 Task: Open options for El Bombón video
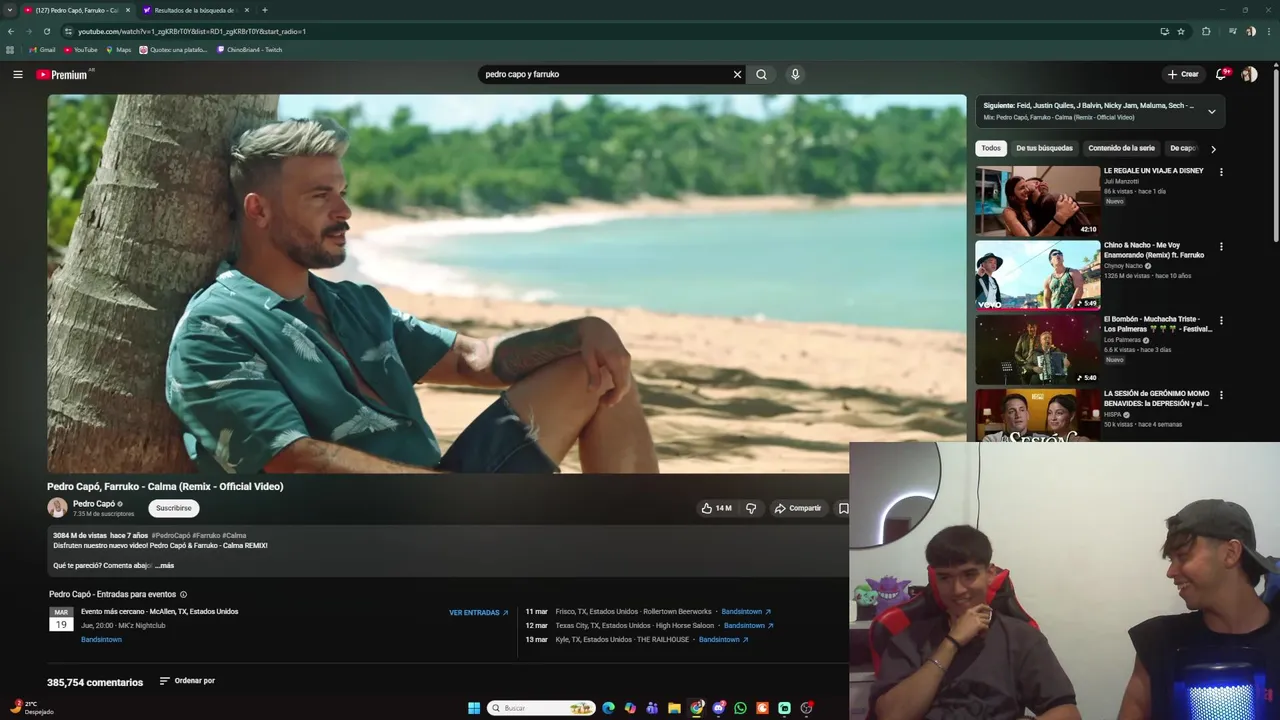tap(1221, 321)
